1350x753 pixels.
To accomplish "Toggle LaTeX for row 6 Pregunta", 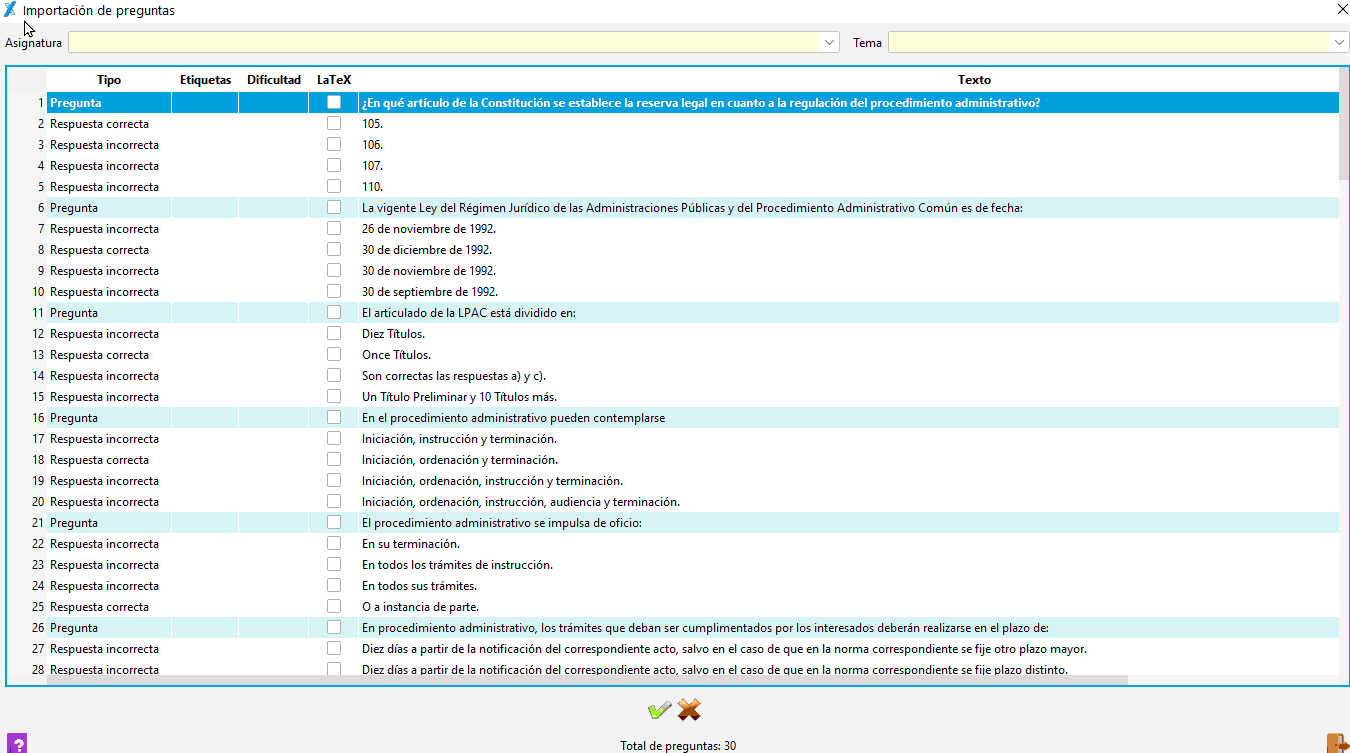I will (x=334, y=207).
